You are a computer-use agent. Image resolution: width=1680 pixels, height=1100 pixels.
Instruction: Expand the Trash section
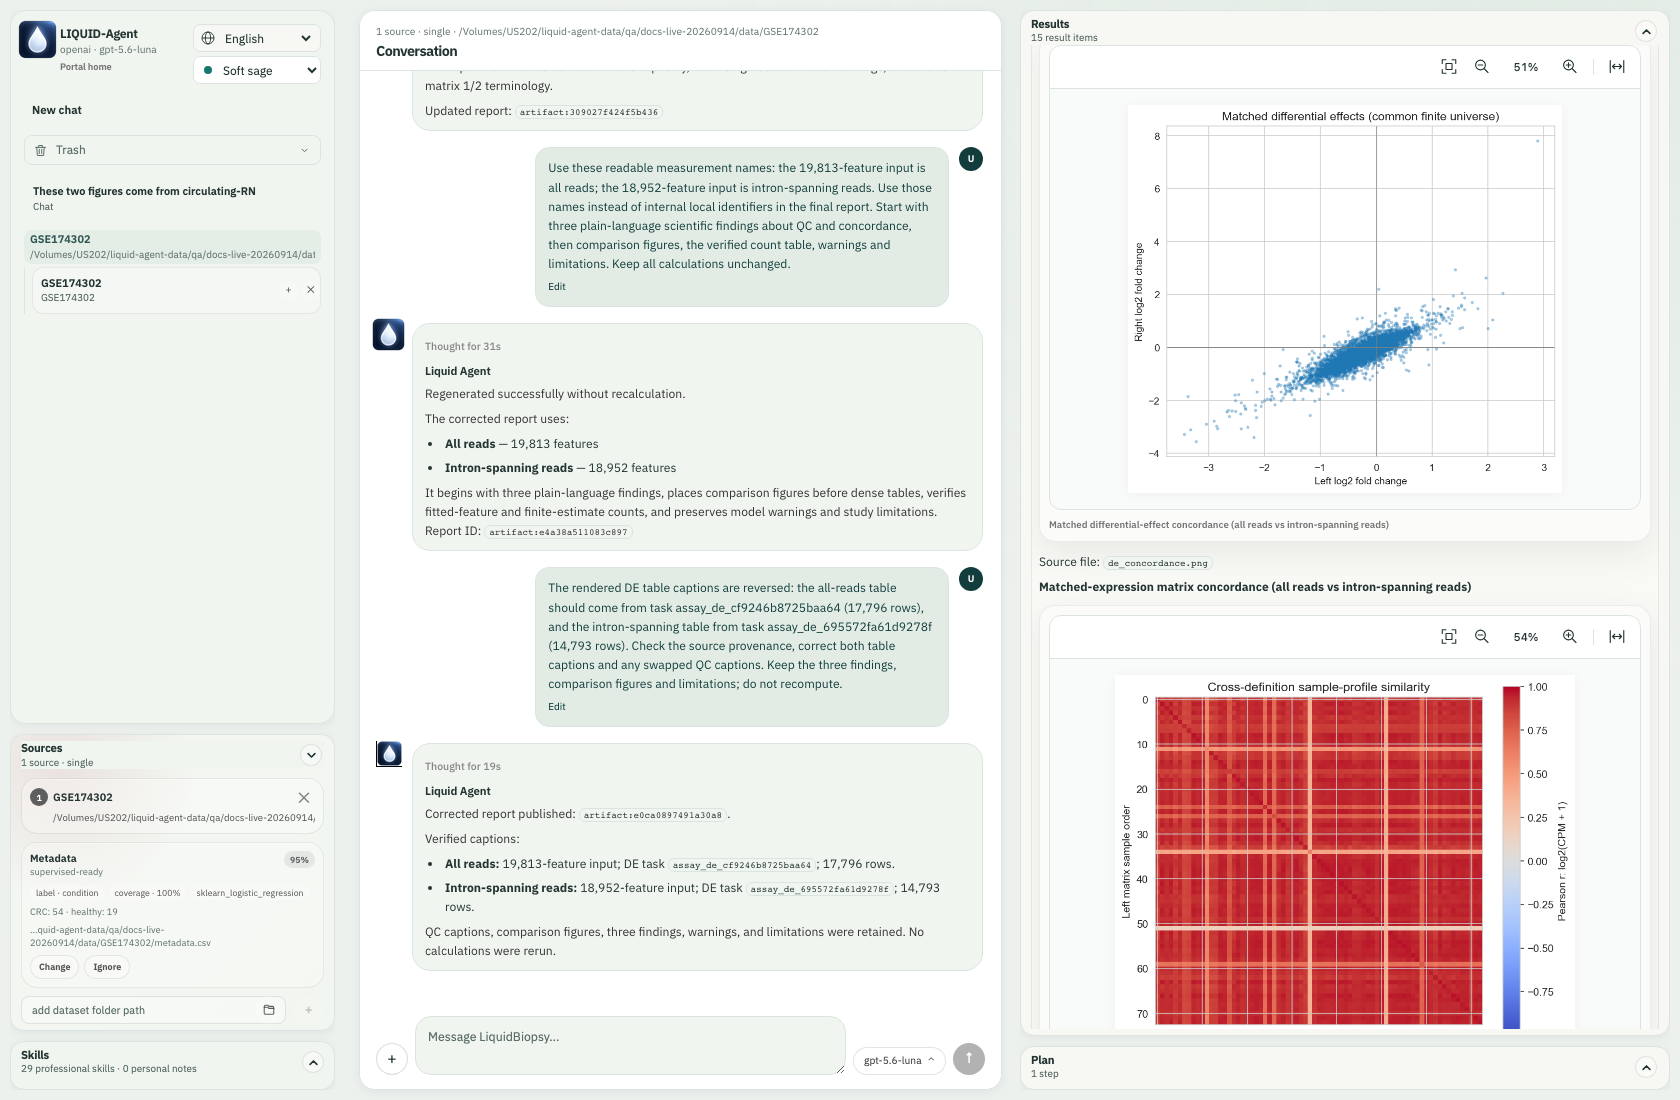(172, 150)
